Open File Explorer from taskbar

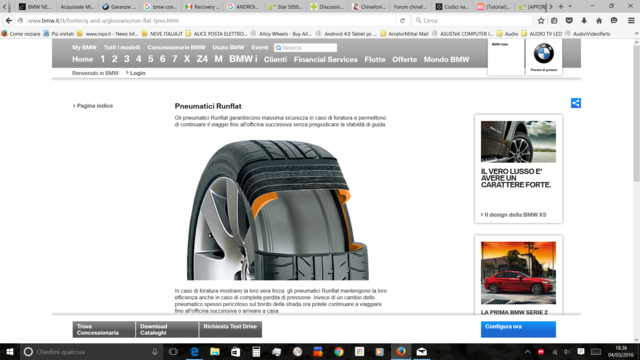215,352
